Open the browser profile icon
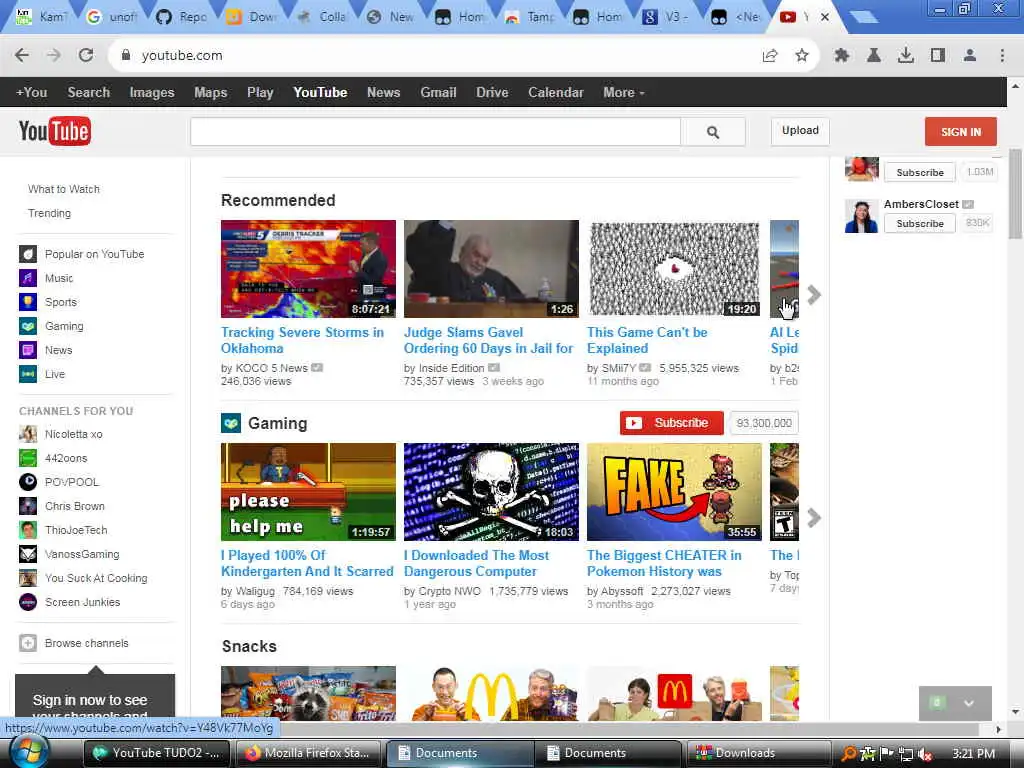1024x768 pixels. point(970,56)
